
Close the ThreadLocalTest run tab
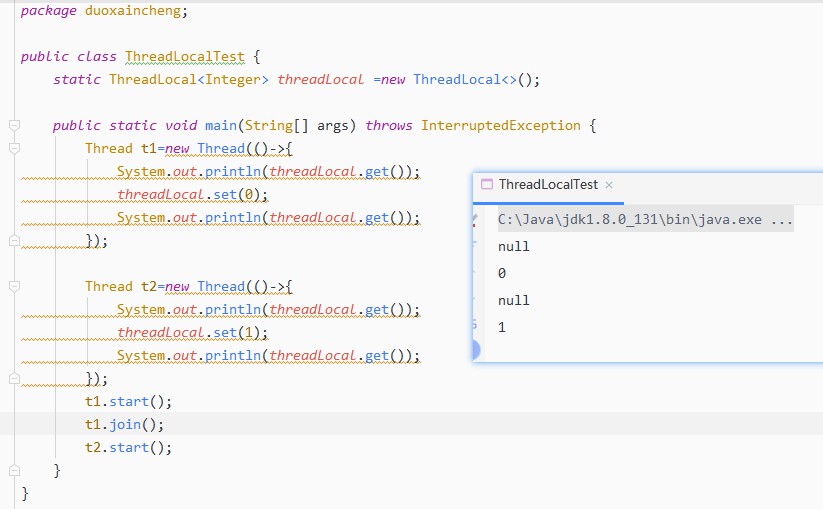point(609,185)
